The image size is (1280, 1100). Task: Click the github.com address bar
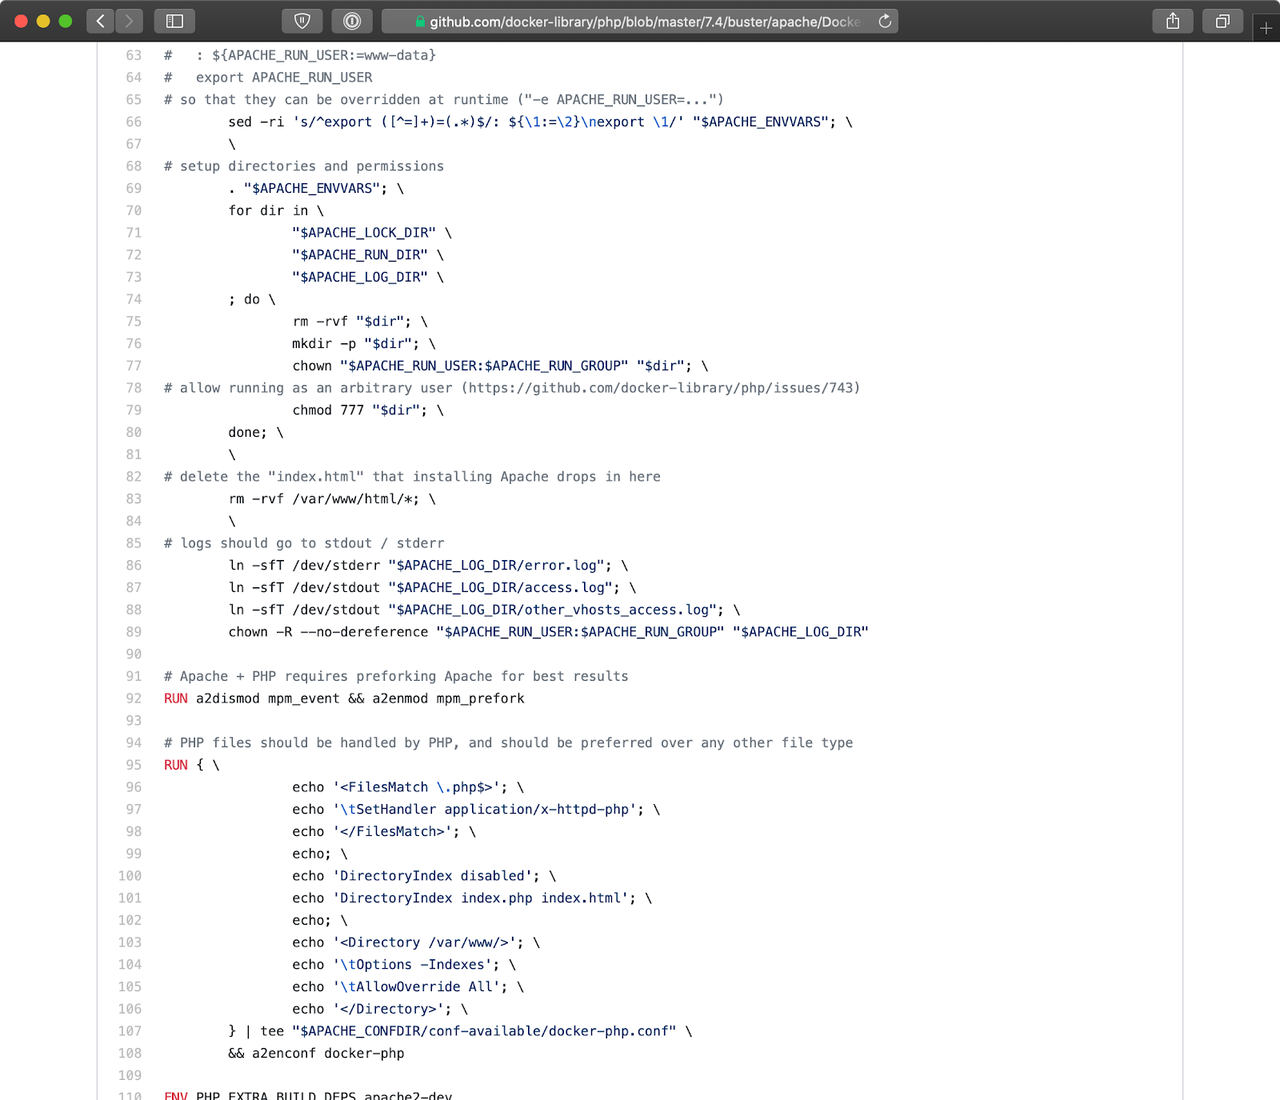click(644, 21)
